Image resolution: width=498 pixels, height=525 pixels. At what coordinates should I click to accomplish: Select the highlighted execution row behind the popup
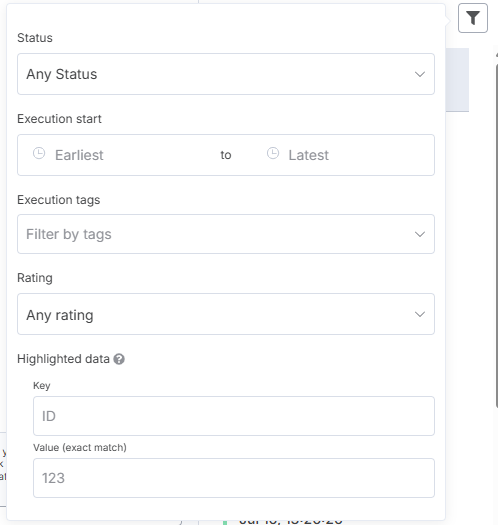[x=457, y=80]
